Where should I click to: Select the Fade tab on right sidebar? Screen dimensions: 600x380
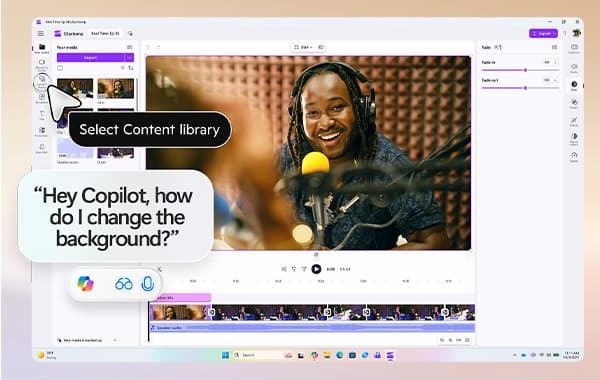tap(574, 86)
